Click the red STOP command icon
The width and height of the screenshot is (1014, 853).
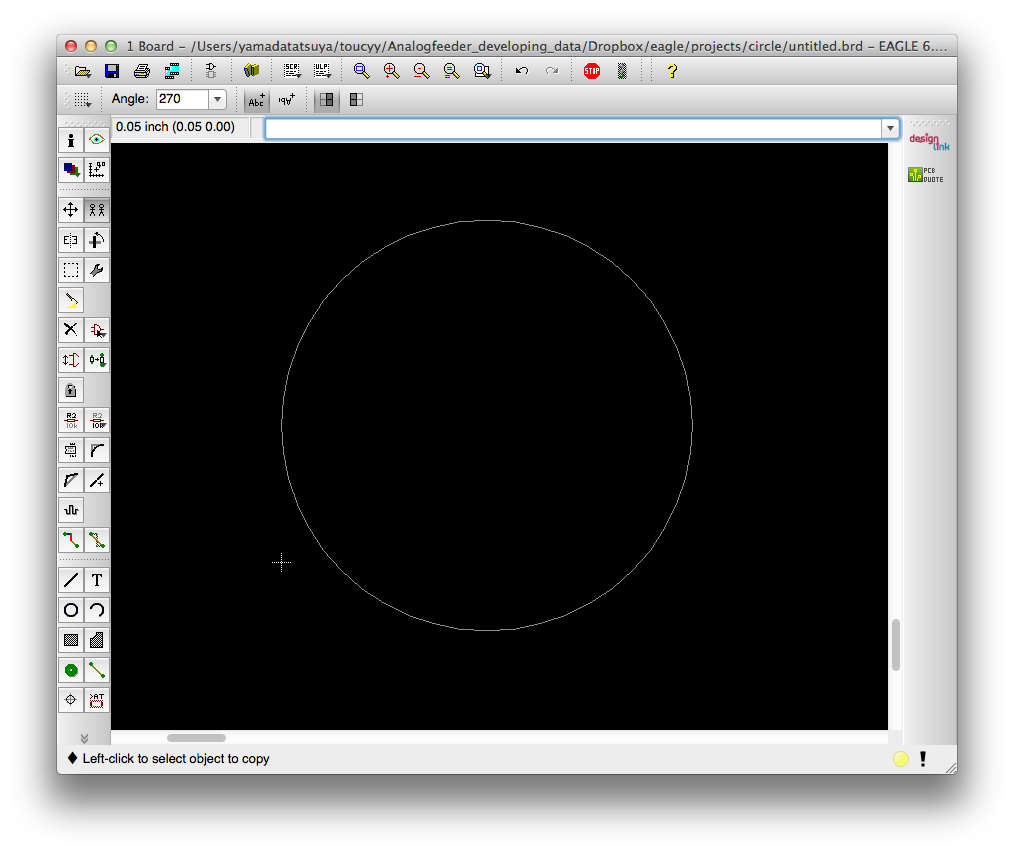pos(592,71)
